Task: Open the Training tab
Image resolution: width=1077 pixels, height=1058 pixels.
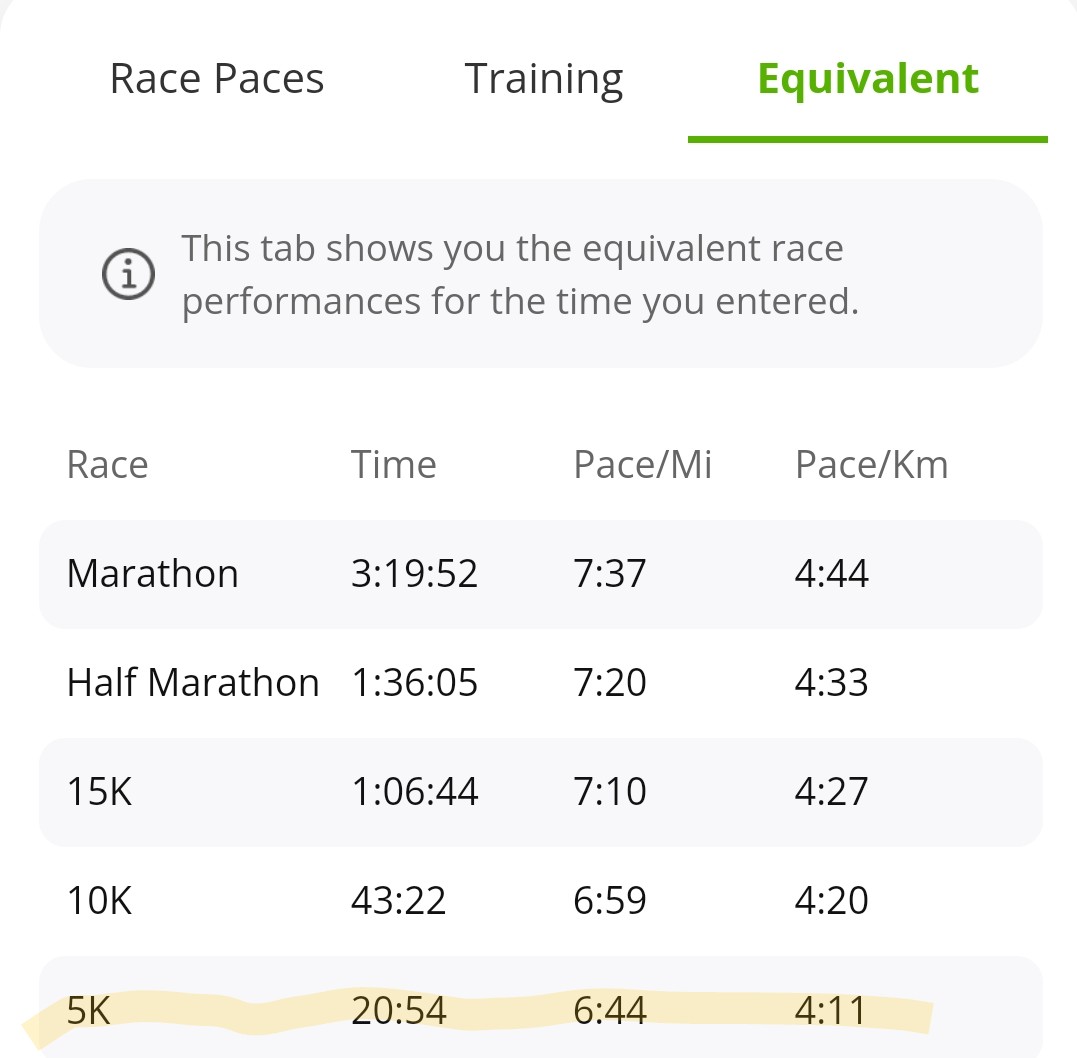Action: point(544,79)
